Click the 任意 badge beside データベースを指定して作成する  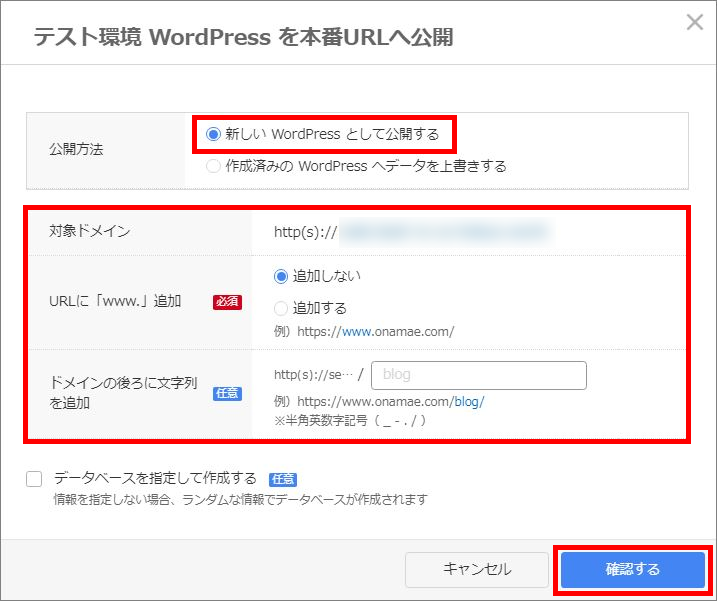[x=283, y=479]
